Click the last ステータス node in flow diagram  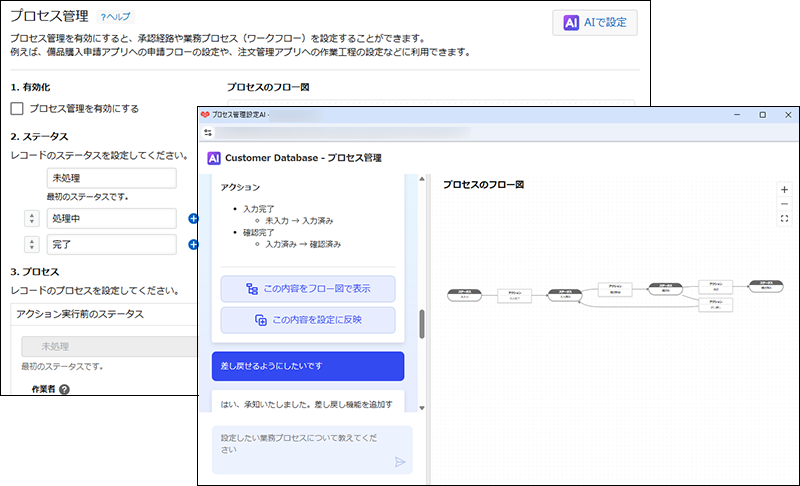[766, 286]
